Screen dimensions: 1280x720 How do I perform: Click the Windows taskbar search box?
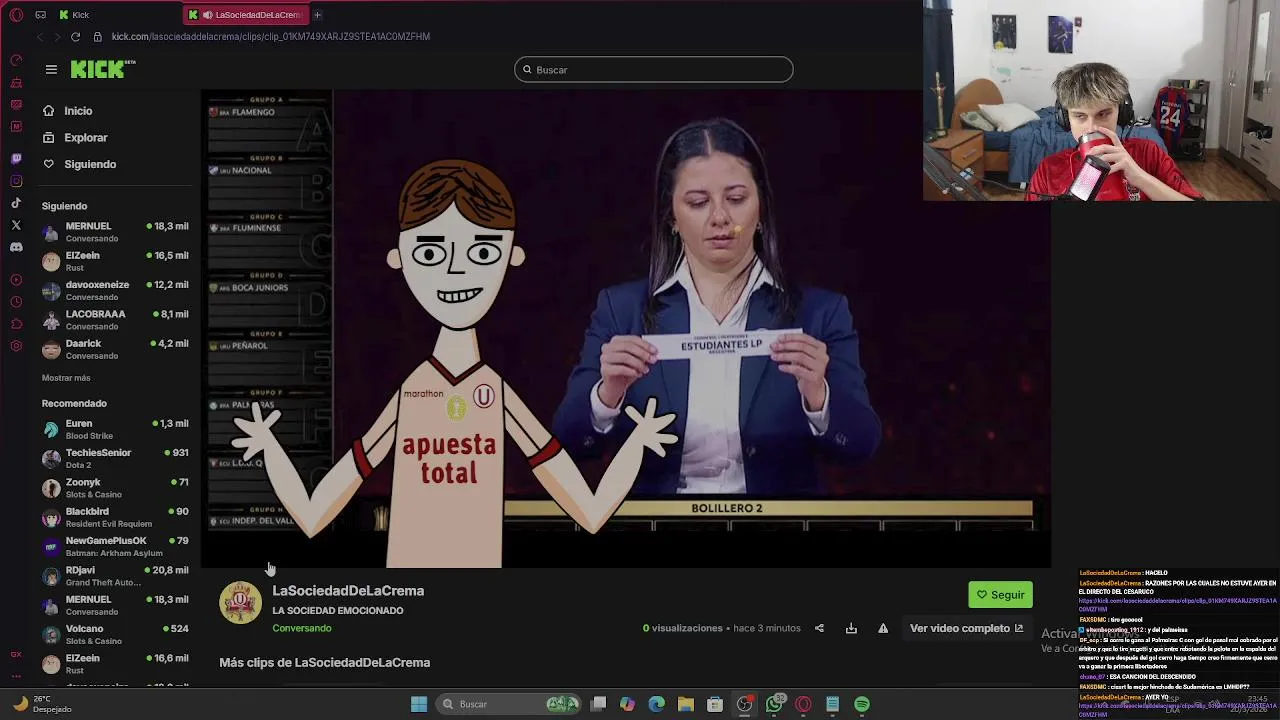(x=510, y=704)
